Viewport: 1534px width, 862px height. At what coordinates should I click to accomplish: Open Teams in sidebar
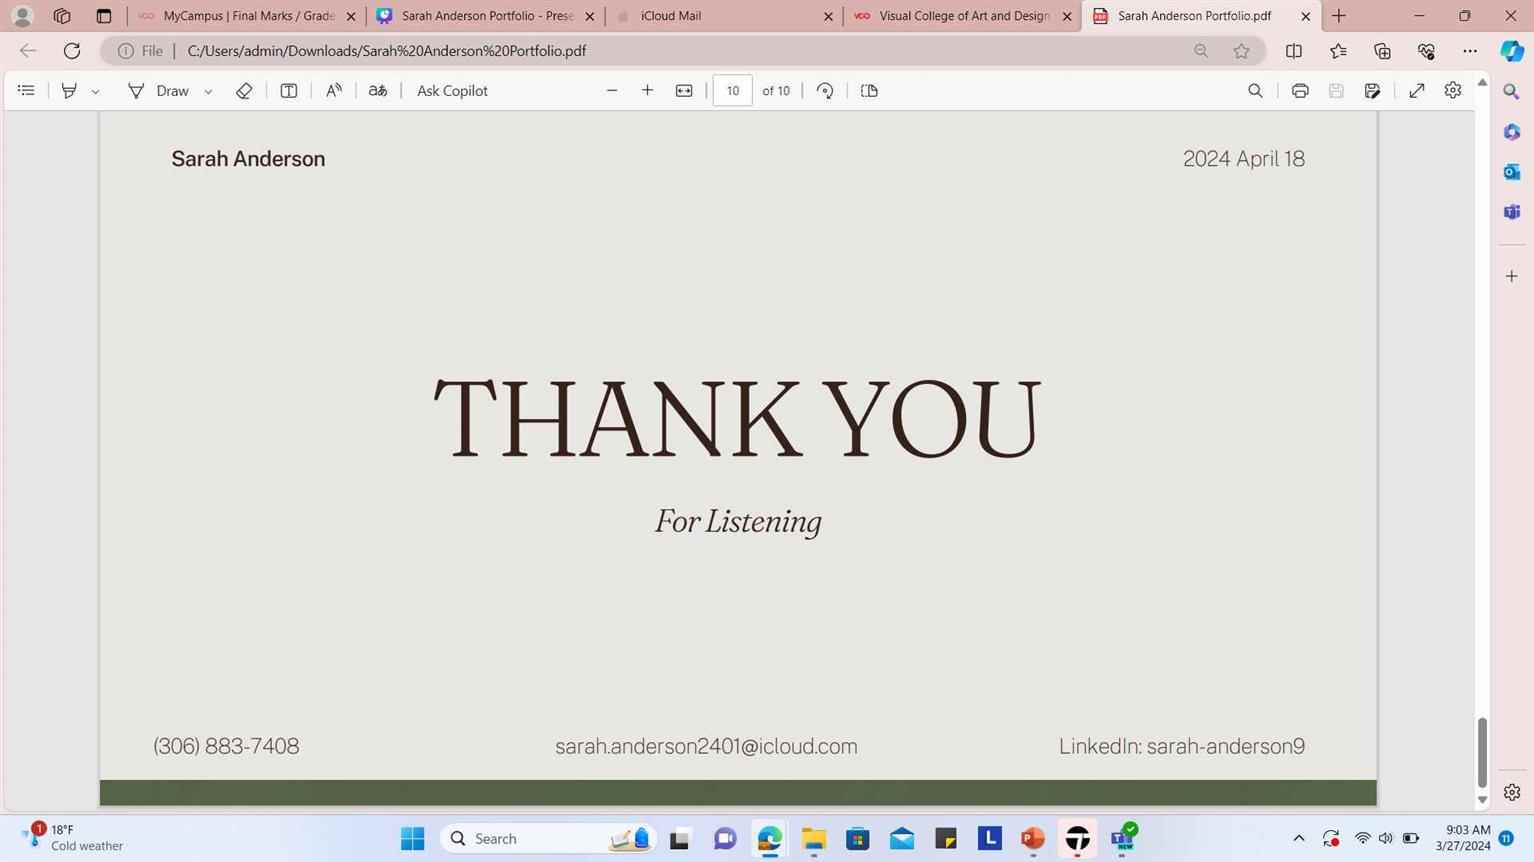(x=1512, y=212)
